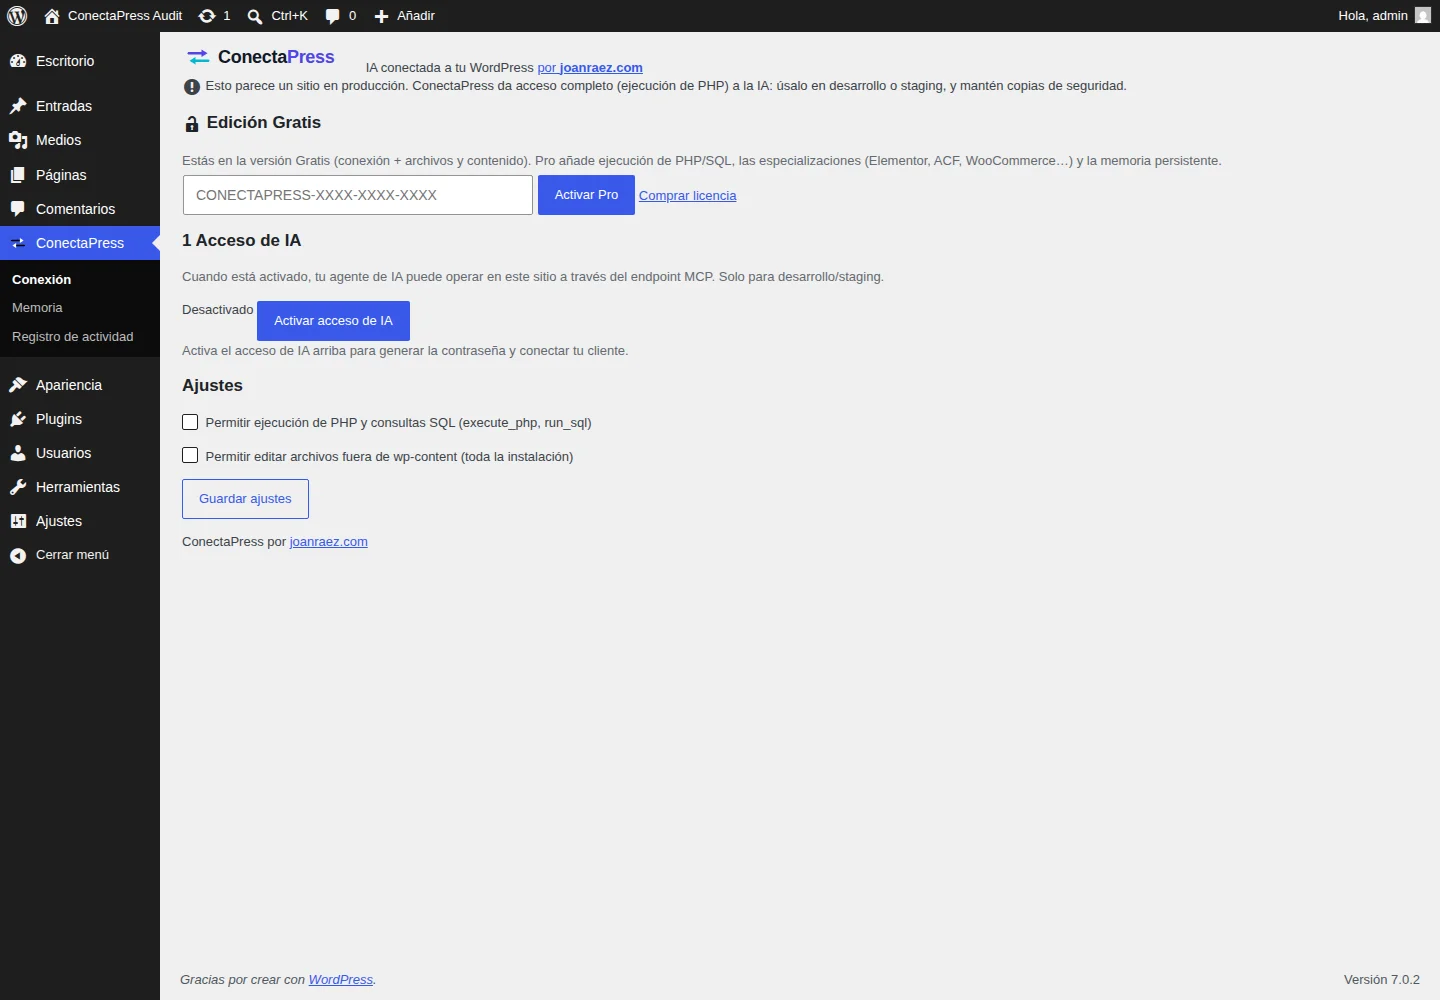Open WordPress link in footer

point(341,980)
